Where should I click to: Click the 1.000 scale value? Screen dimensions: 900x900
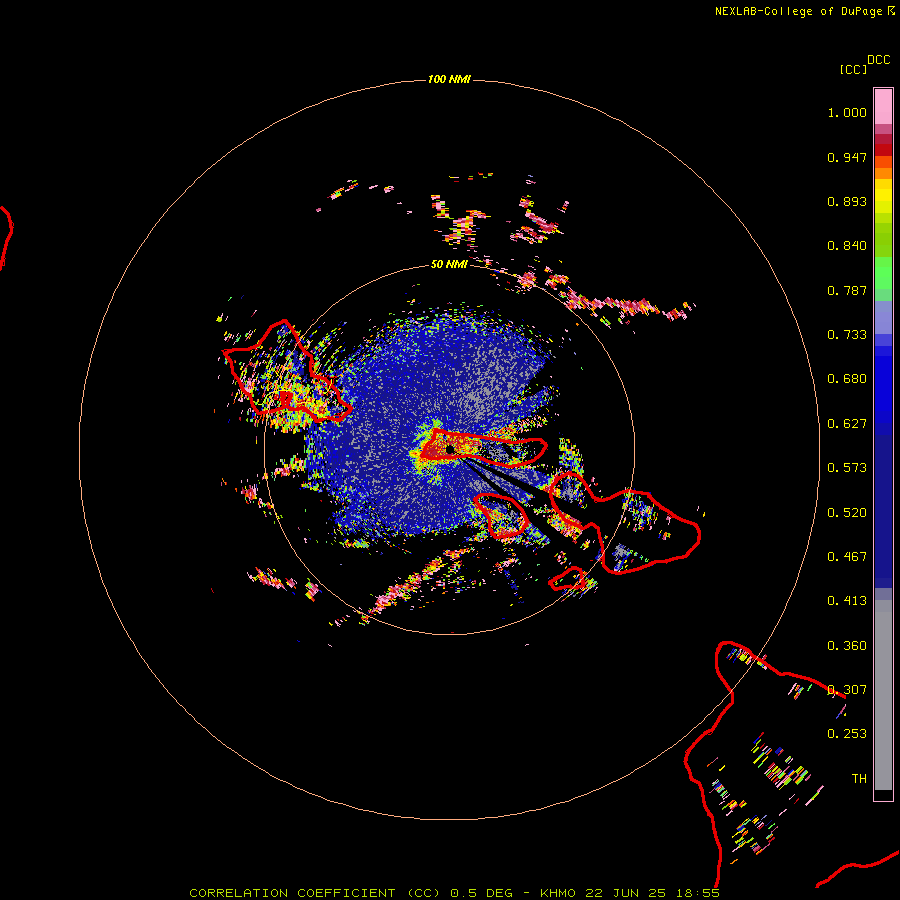pos(847,112)
